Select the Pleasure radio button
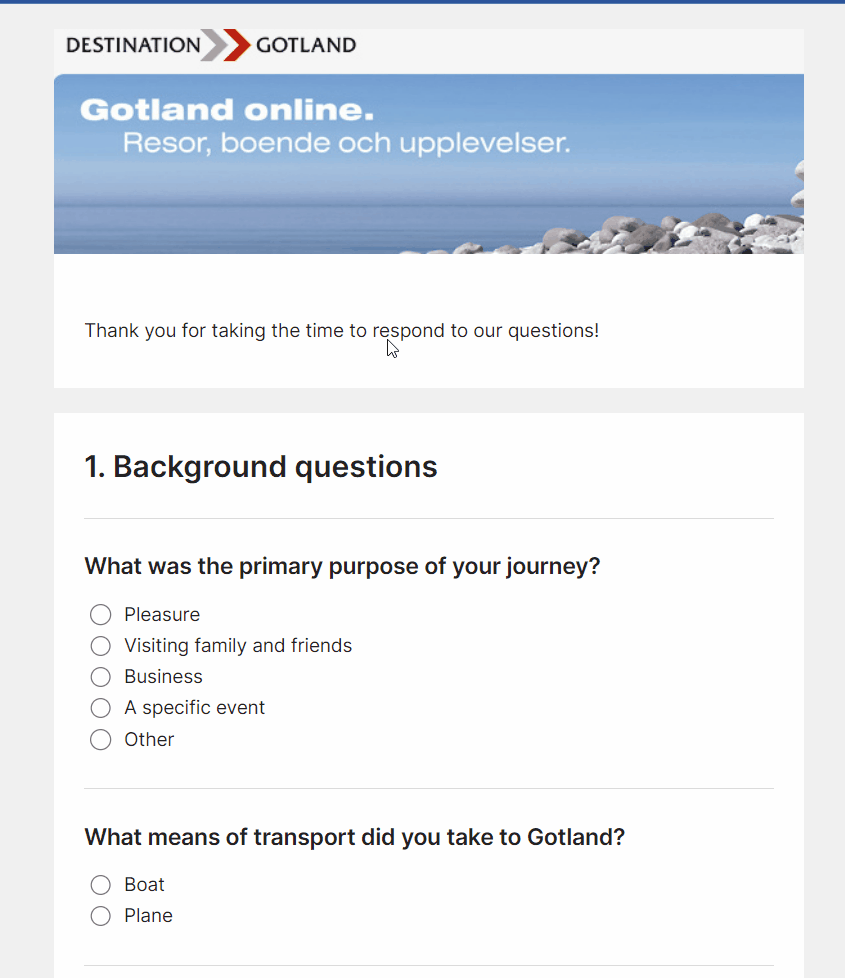Image resolution: width=845 pixels, height=978 pixels. click(x=100, y=614)
